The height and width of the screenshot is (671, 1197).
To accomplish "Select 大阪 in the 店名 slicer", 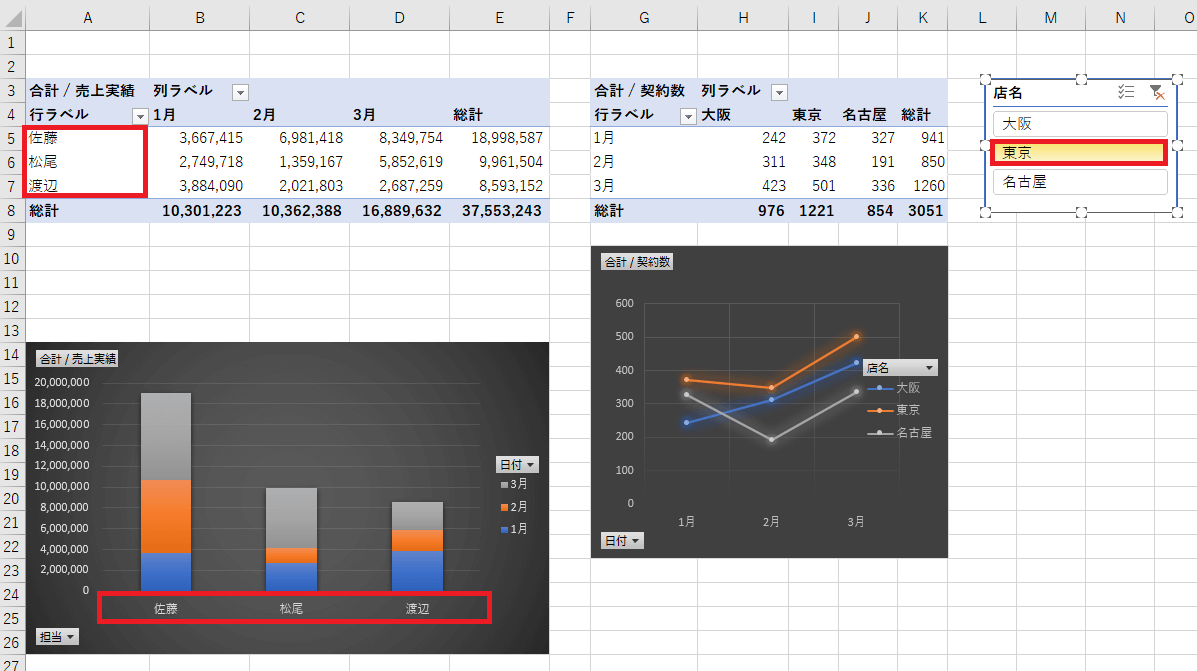I will tap(1079, 124).
